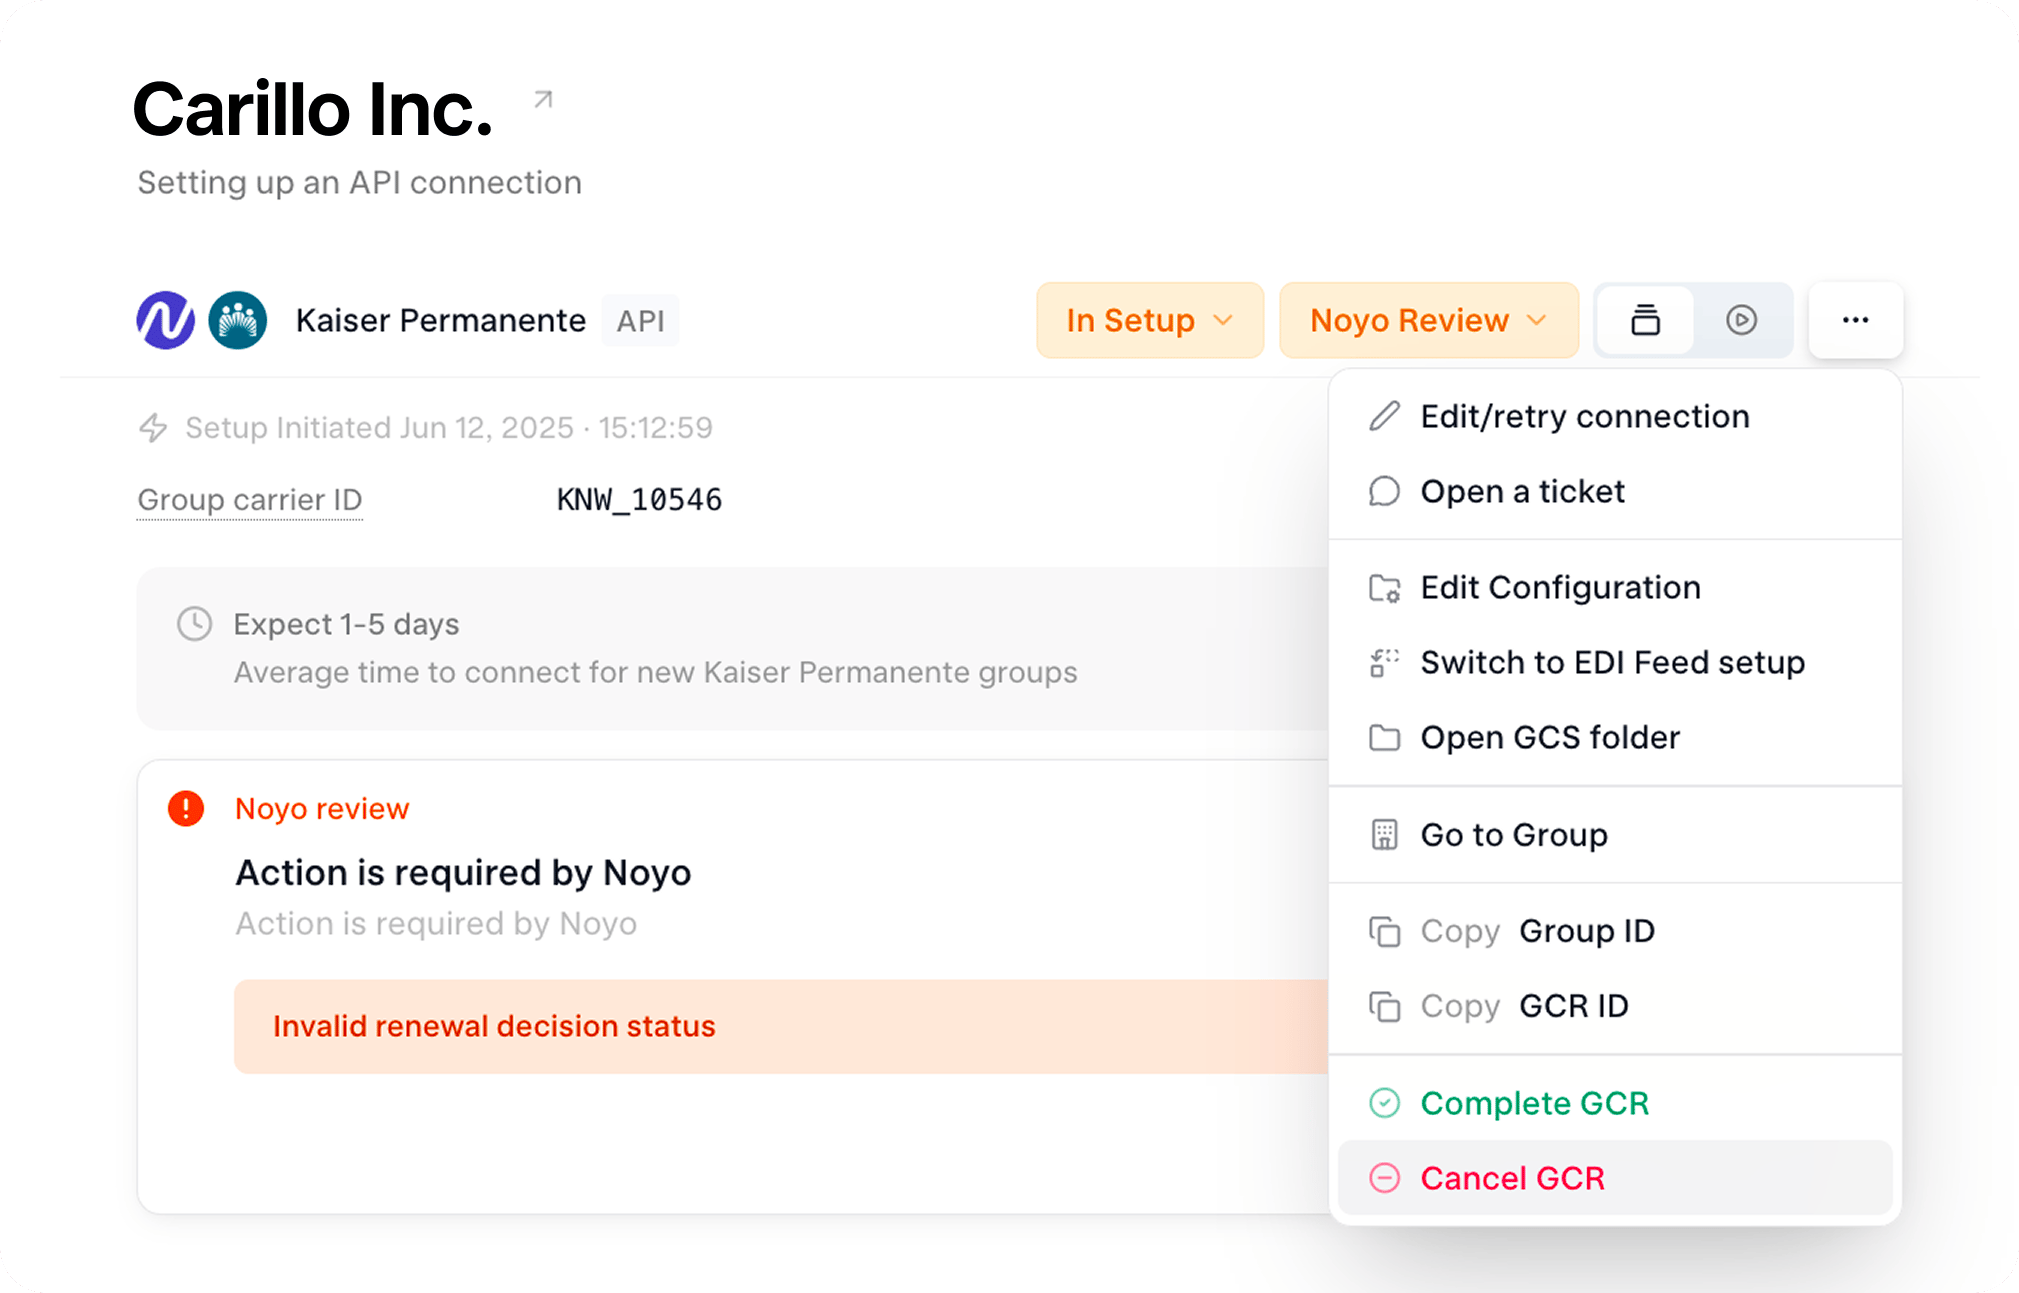Select Edit Configuration menu entry
Image resolution: width=2019 pixels, height=1293 pixels.
coord(1615,587)
